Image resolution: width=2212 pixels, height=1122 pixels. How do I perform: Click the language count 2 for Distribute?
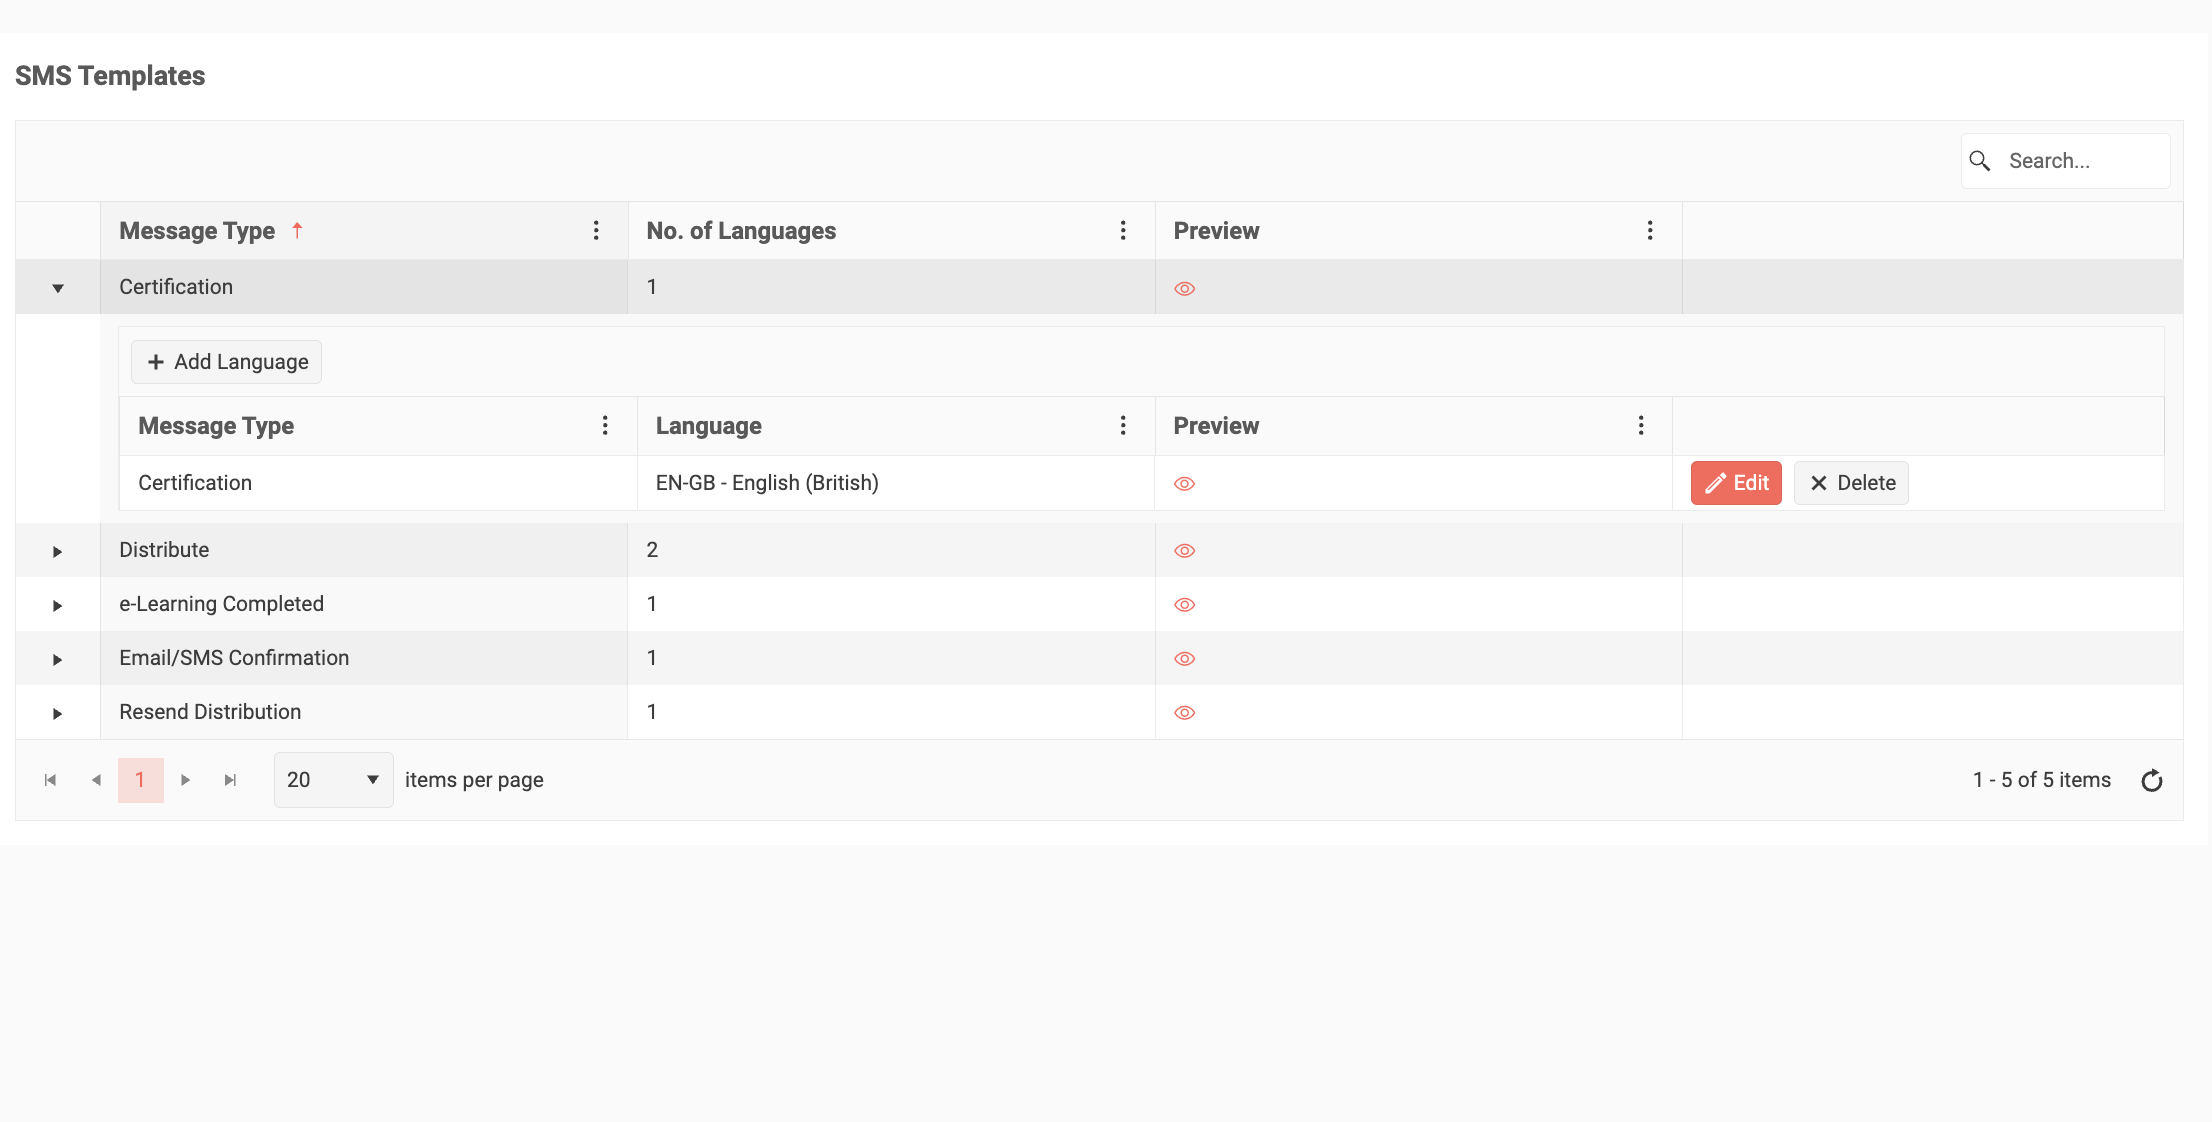(652, 550)
